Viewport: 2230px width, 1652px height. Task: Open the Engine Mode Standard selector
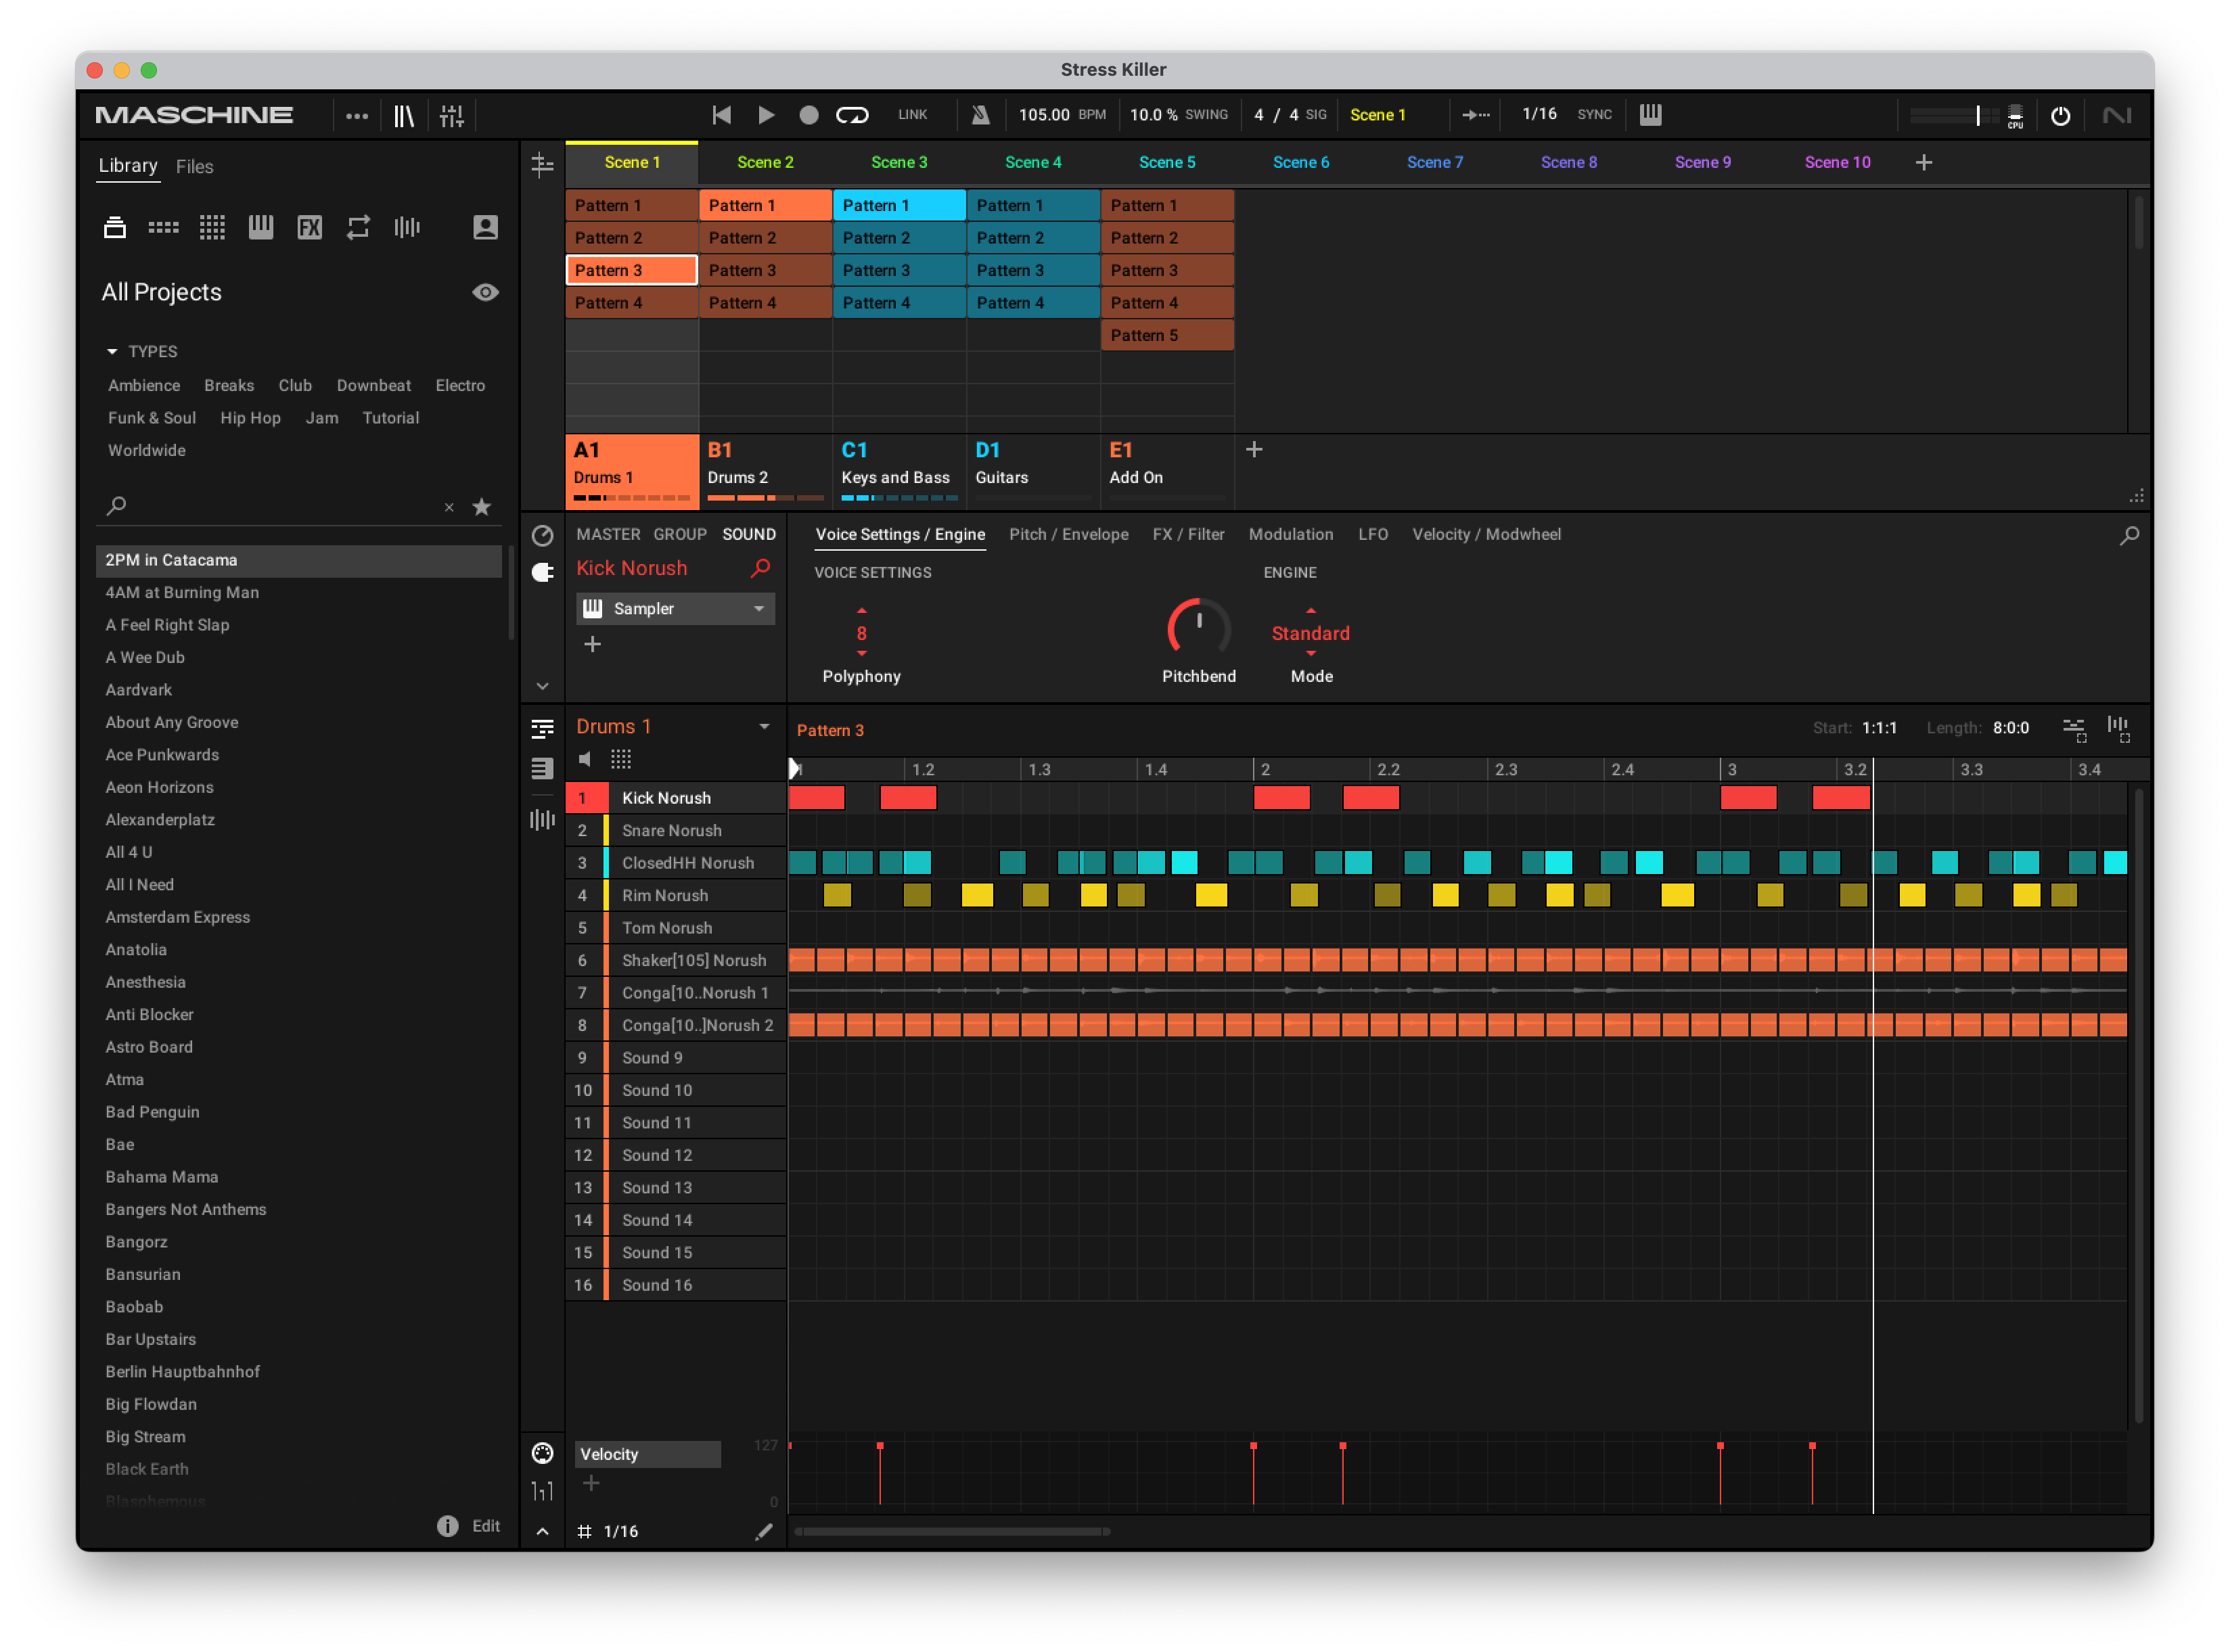(x=1311, y=634)
